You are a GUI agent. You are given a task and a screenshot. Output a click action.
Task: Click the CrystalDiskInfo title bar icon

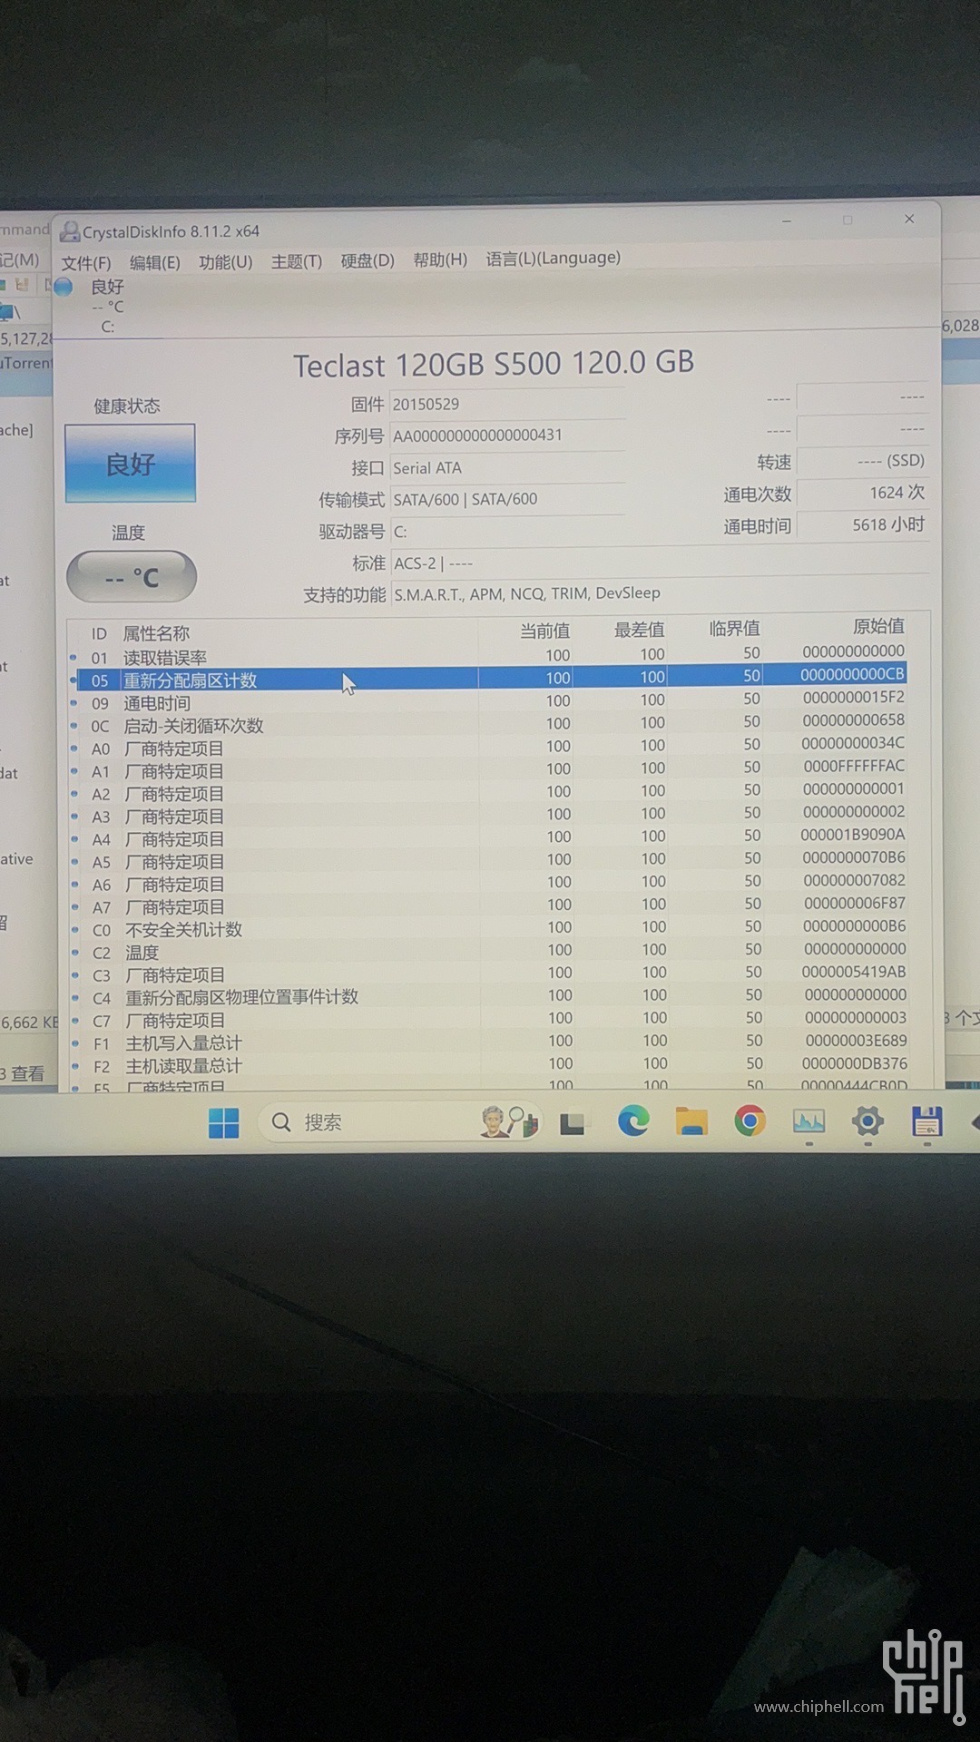pyautogui.click(x=70, y=232)
